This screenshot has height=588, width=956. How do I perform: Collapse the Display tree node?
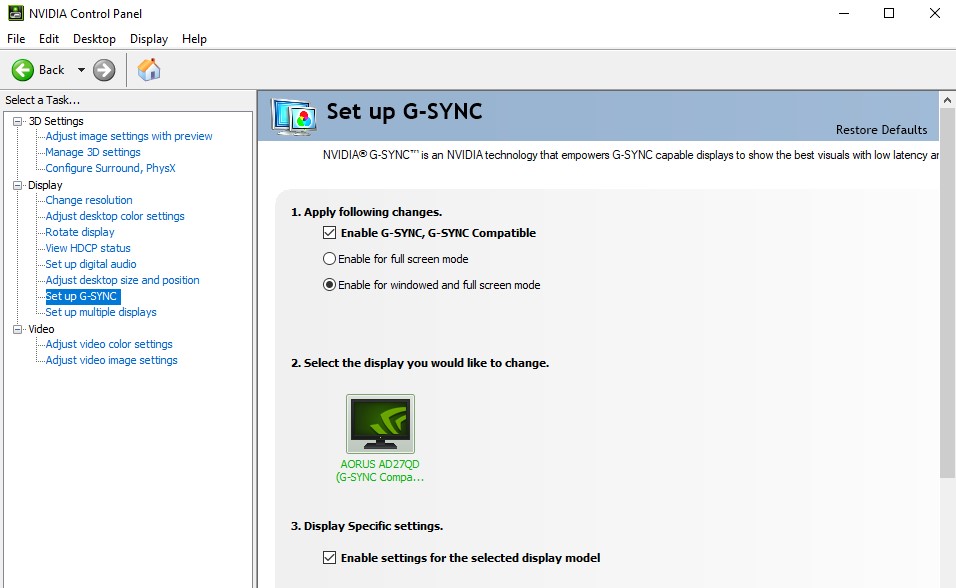pos(17,185)
